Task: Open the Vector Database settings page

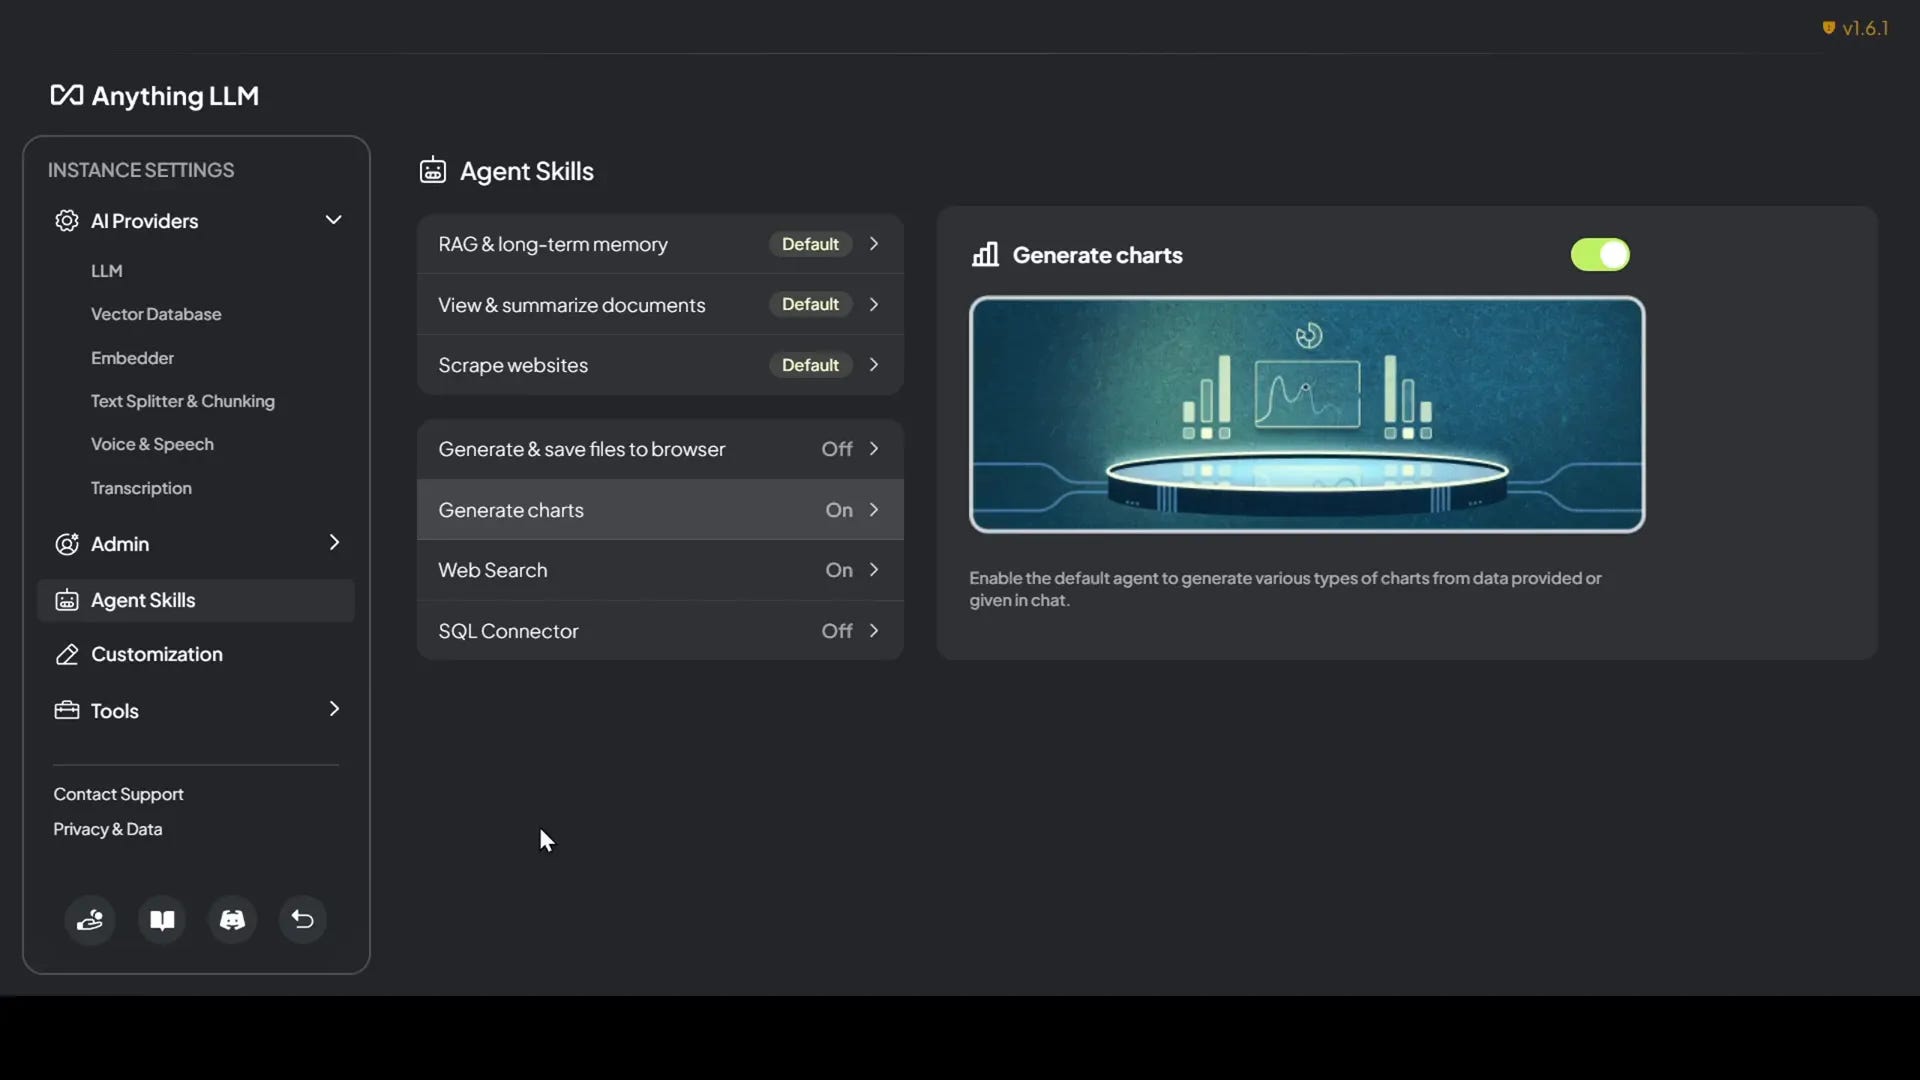Action: [x=156, y=314]
